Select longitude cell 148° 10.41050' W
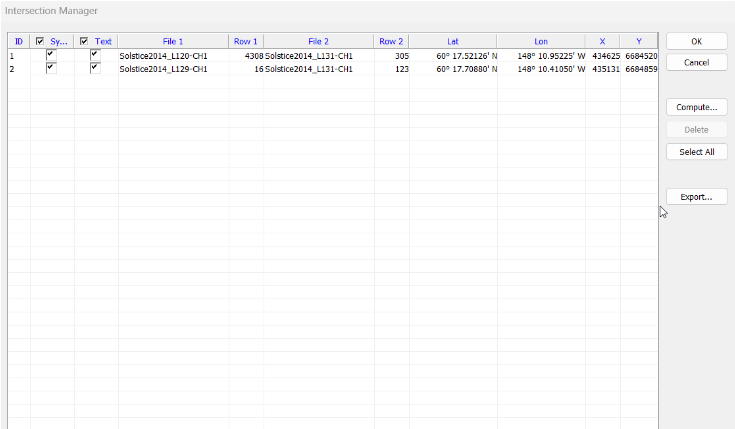 [541, 69]
